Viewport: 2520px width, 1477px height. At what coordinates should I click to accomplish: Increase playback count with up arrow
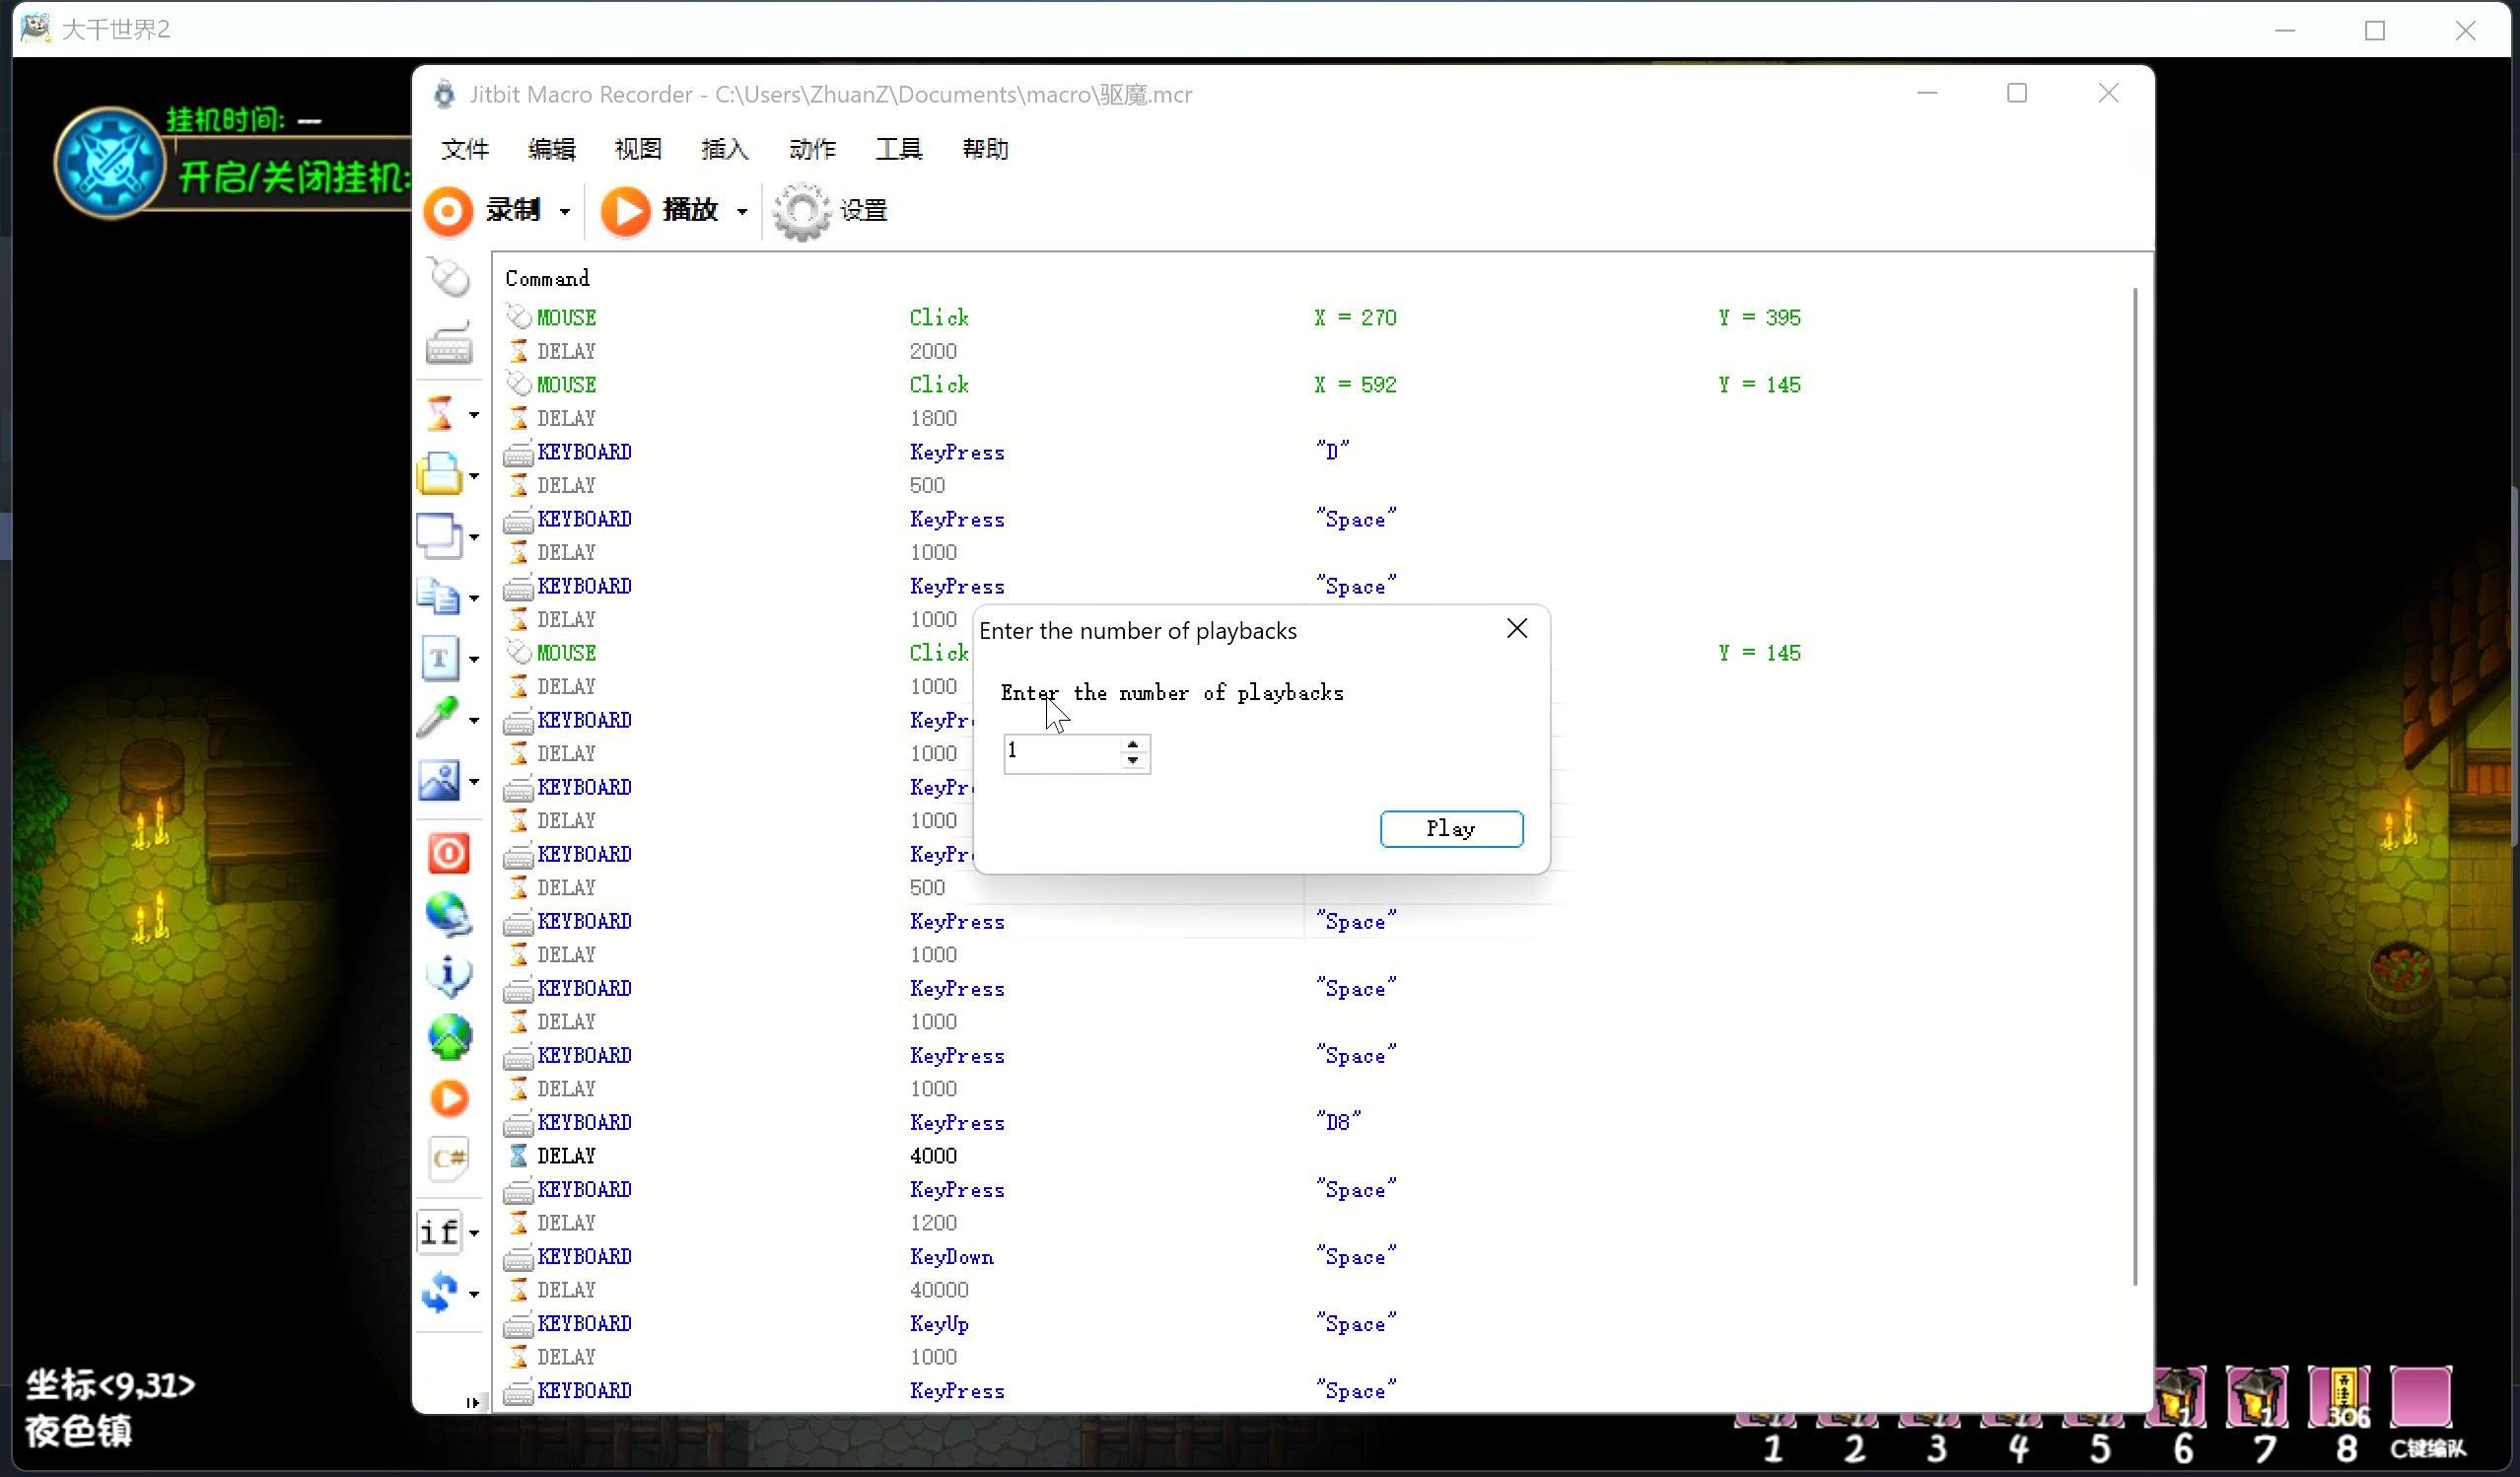pyautogui.click(x=1133, y=744)
